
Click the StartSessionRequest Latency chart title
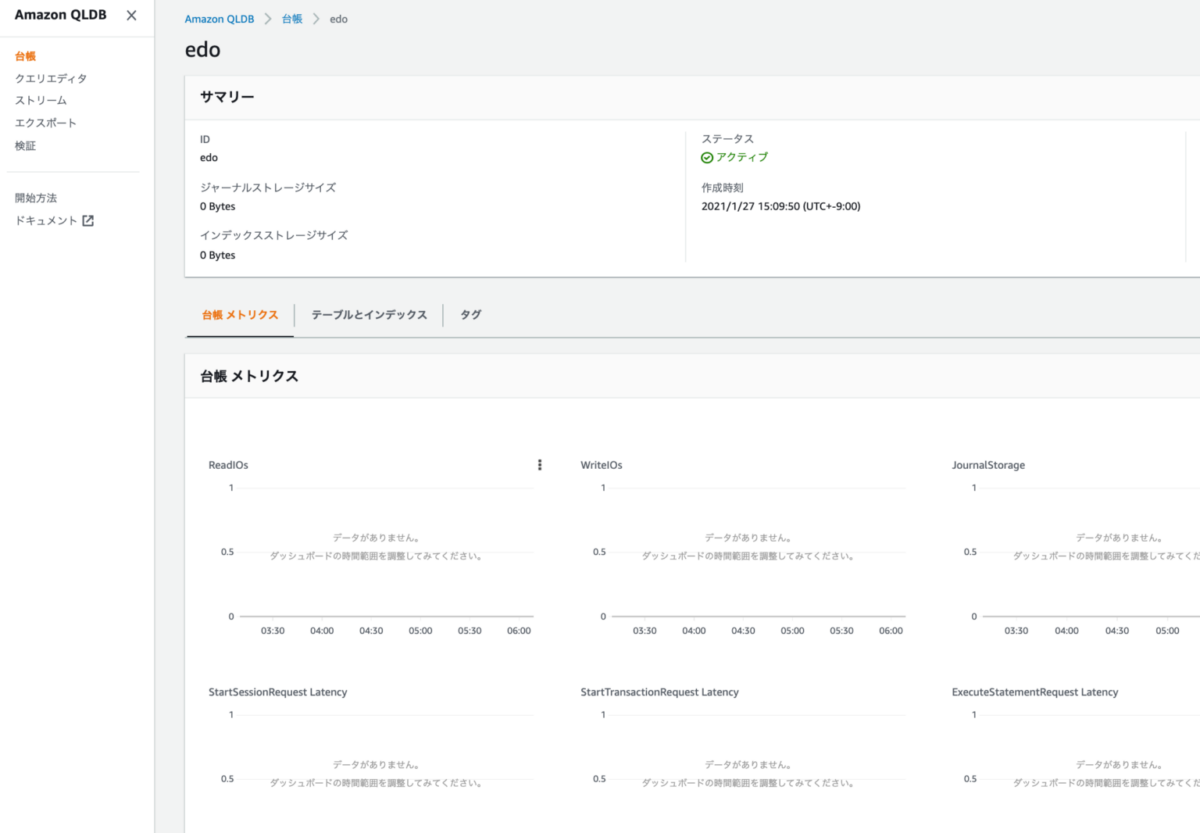[x=278, y=692]
